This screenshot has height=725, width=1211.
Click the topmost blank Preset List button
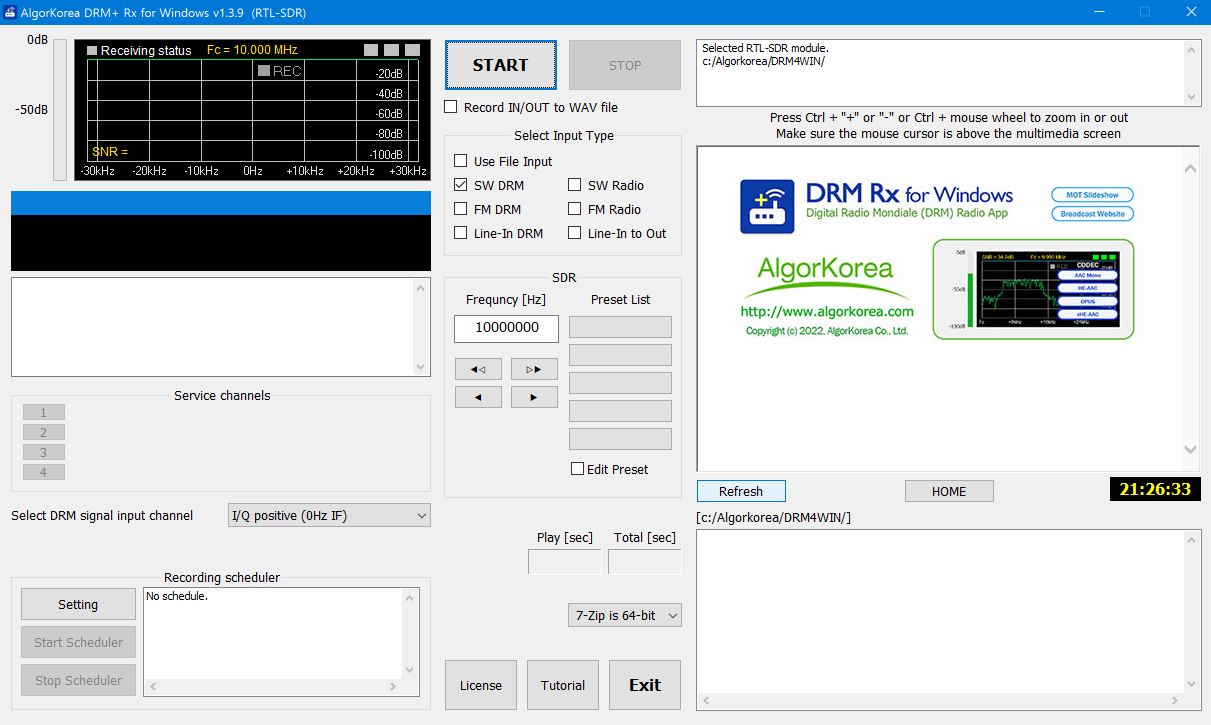pyautogui.click(x=620, y=327)
